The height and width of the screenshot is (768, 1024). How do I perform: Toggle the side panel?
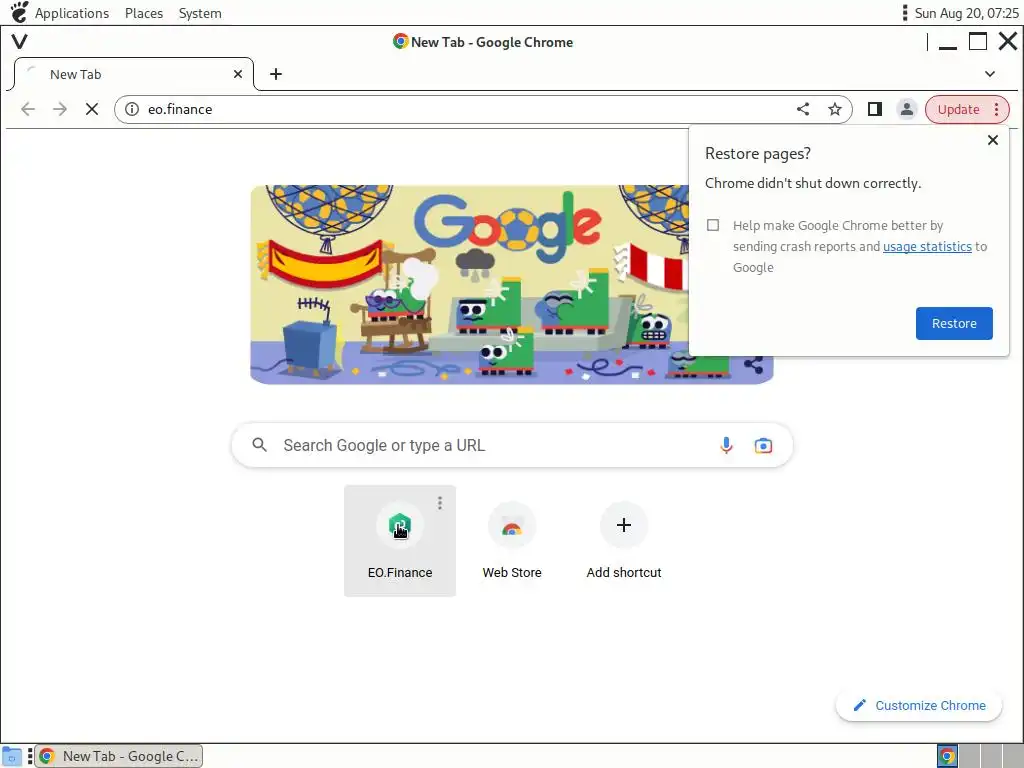point(874,109)
